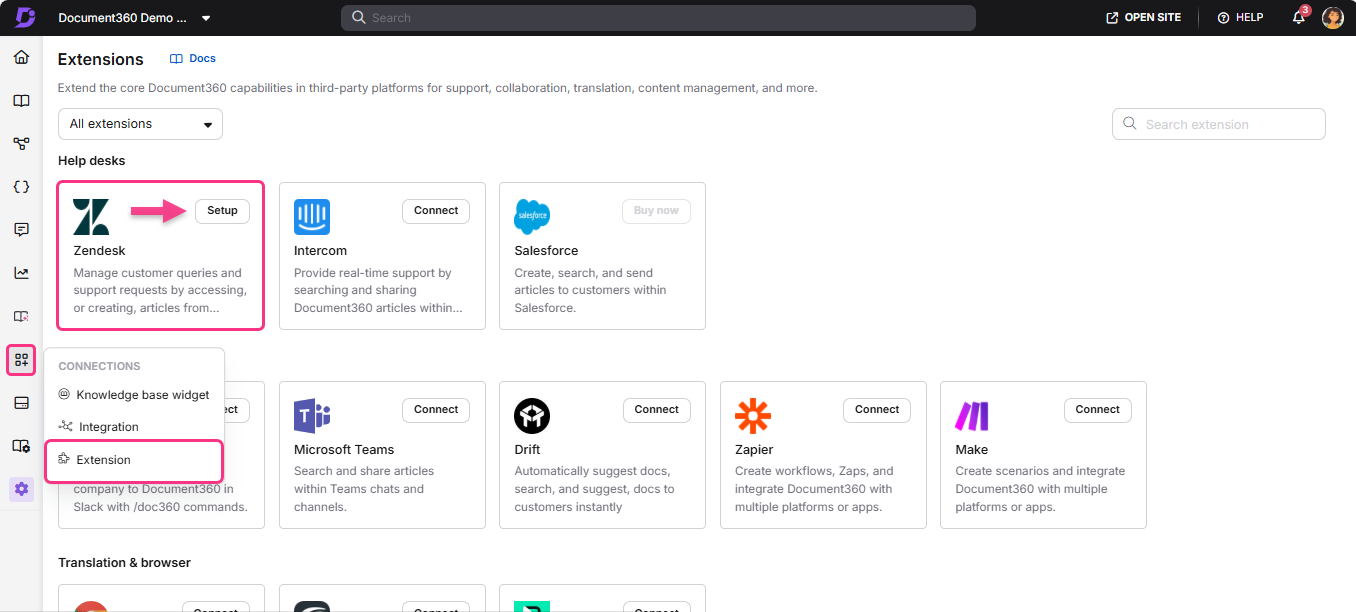Screen dimensions: 1356x612
Task: Click the Microsoft Teams extension logo
Action: point(312,415)
